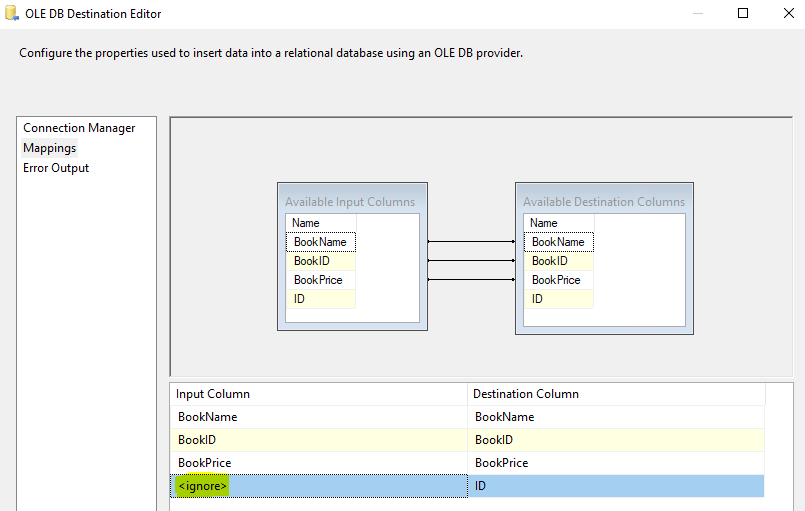Click ID in Available Input Columns

tap(300, 299)
